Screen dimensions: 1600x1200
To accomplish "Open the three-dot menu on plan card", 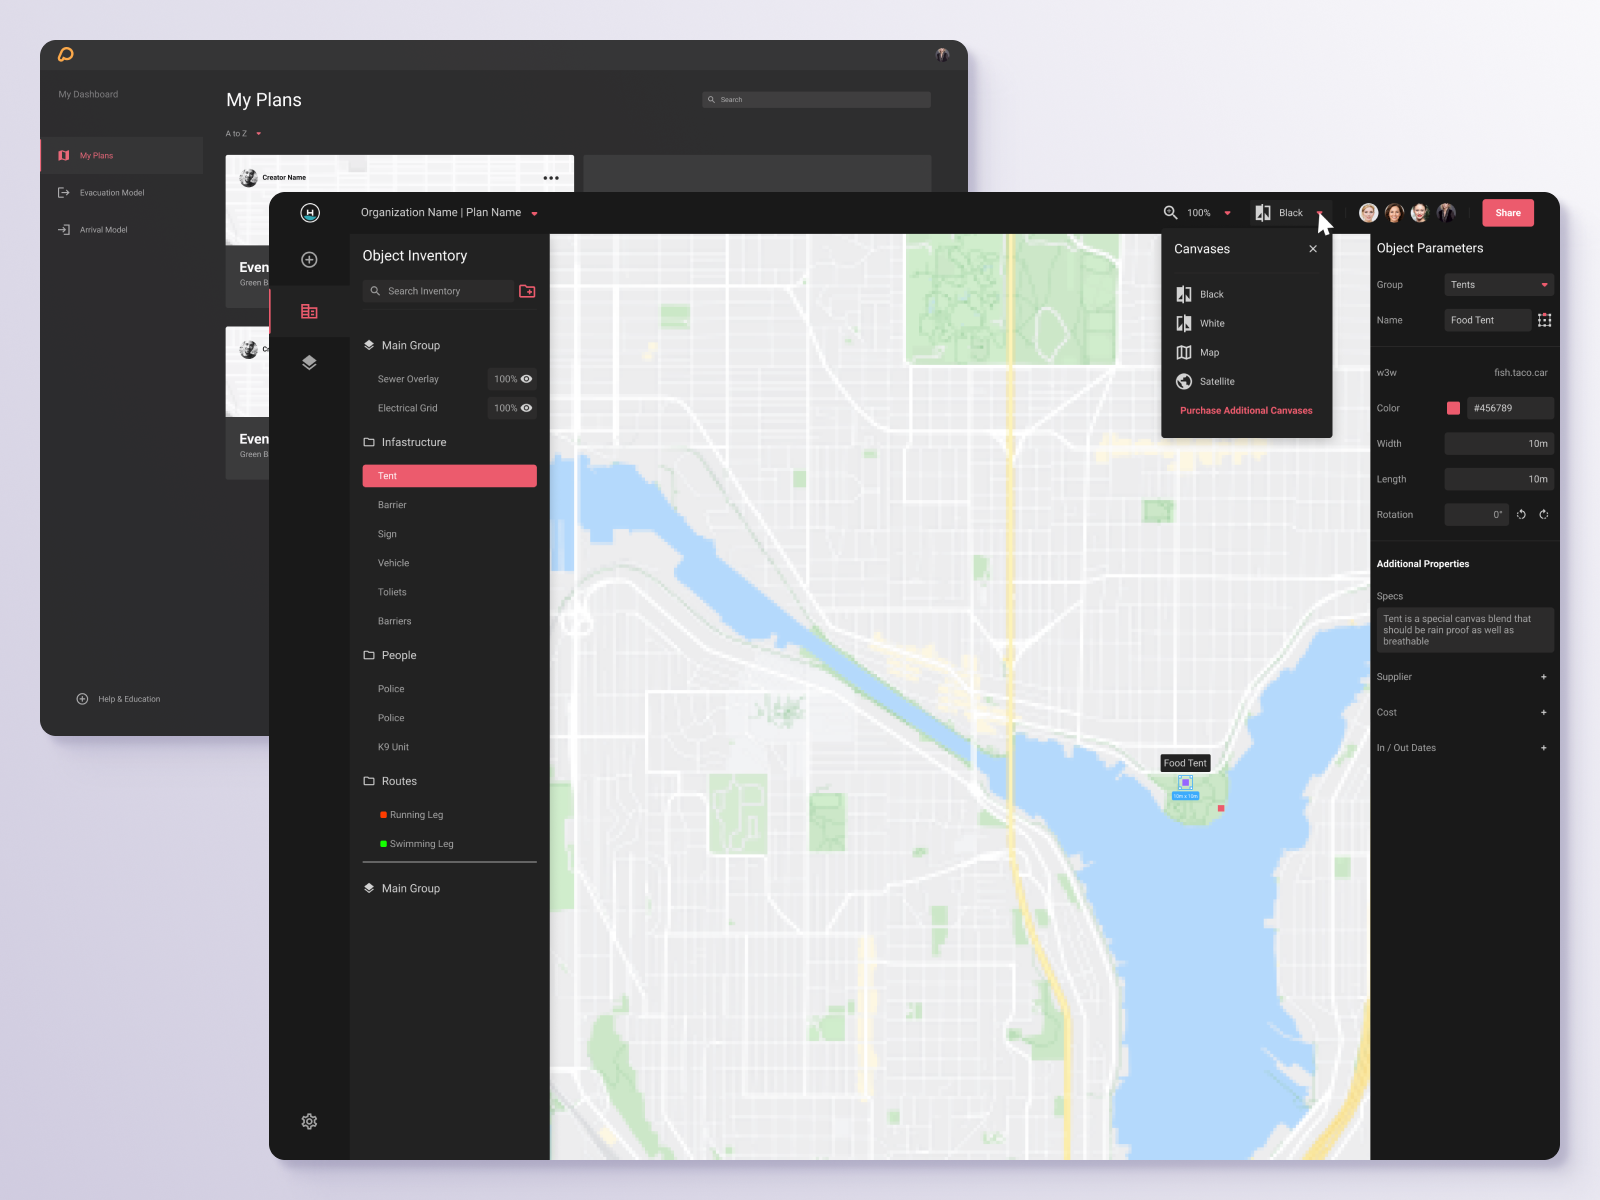I will [551, 178].
